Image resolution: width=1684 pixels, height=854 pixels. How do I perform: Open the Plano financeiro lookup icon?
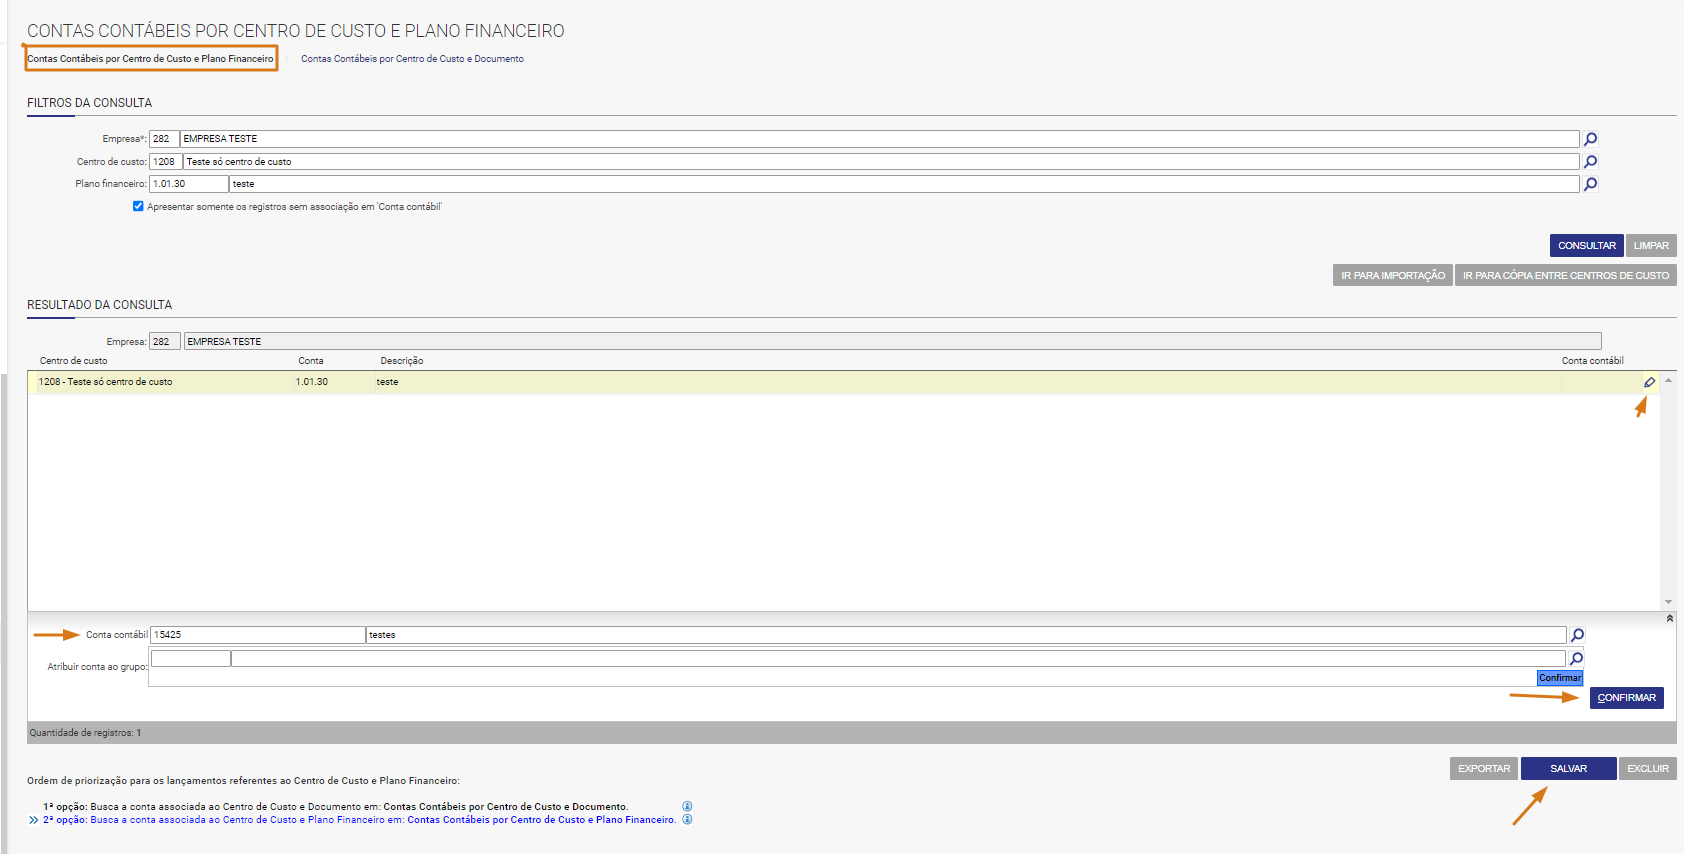[x=1590, y=184]
